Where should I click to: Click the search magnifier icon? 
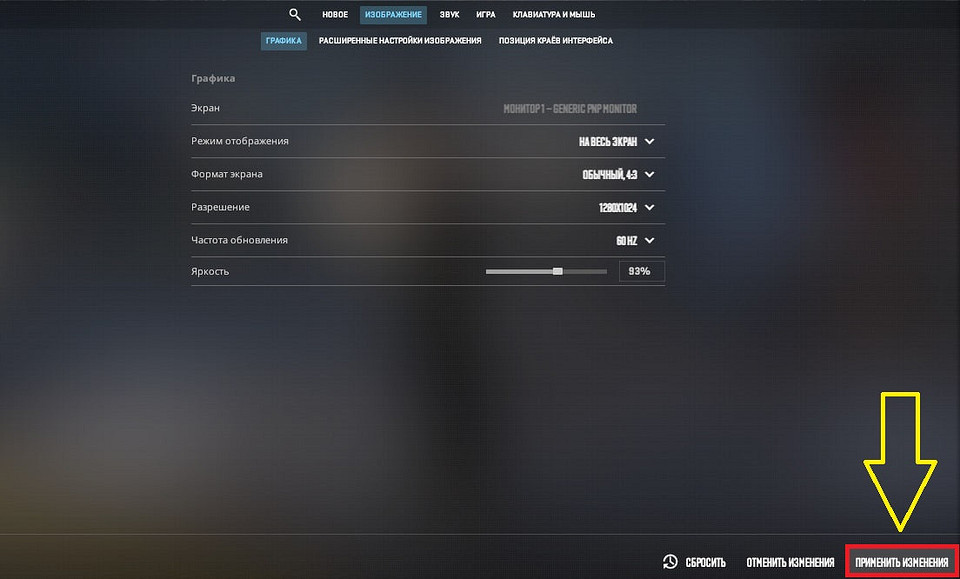294,15
